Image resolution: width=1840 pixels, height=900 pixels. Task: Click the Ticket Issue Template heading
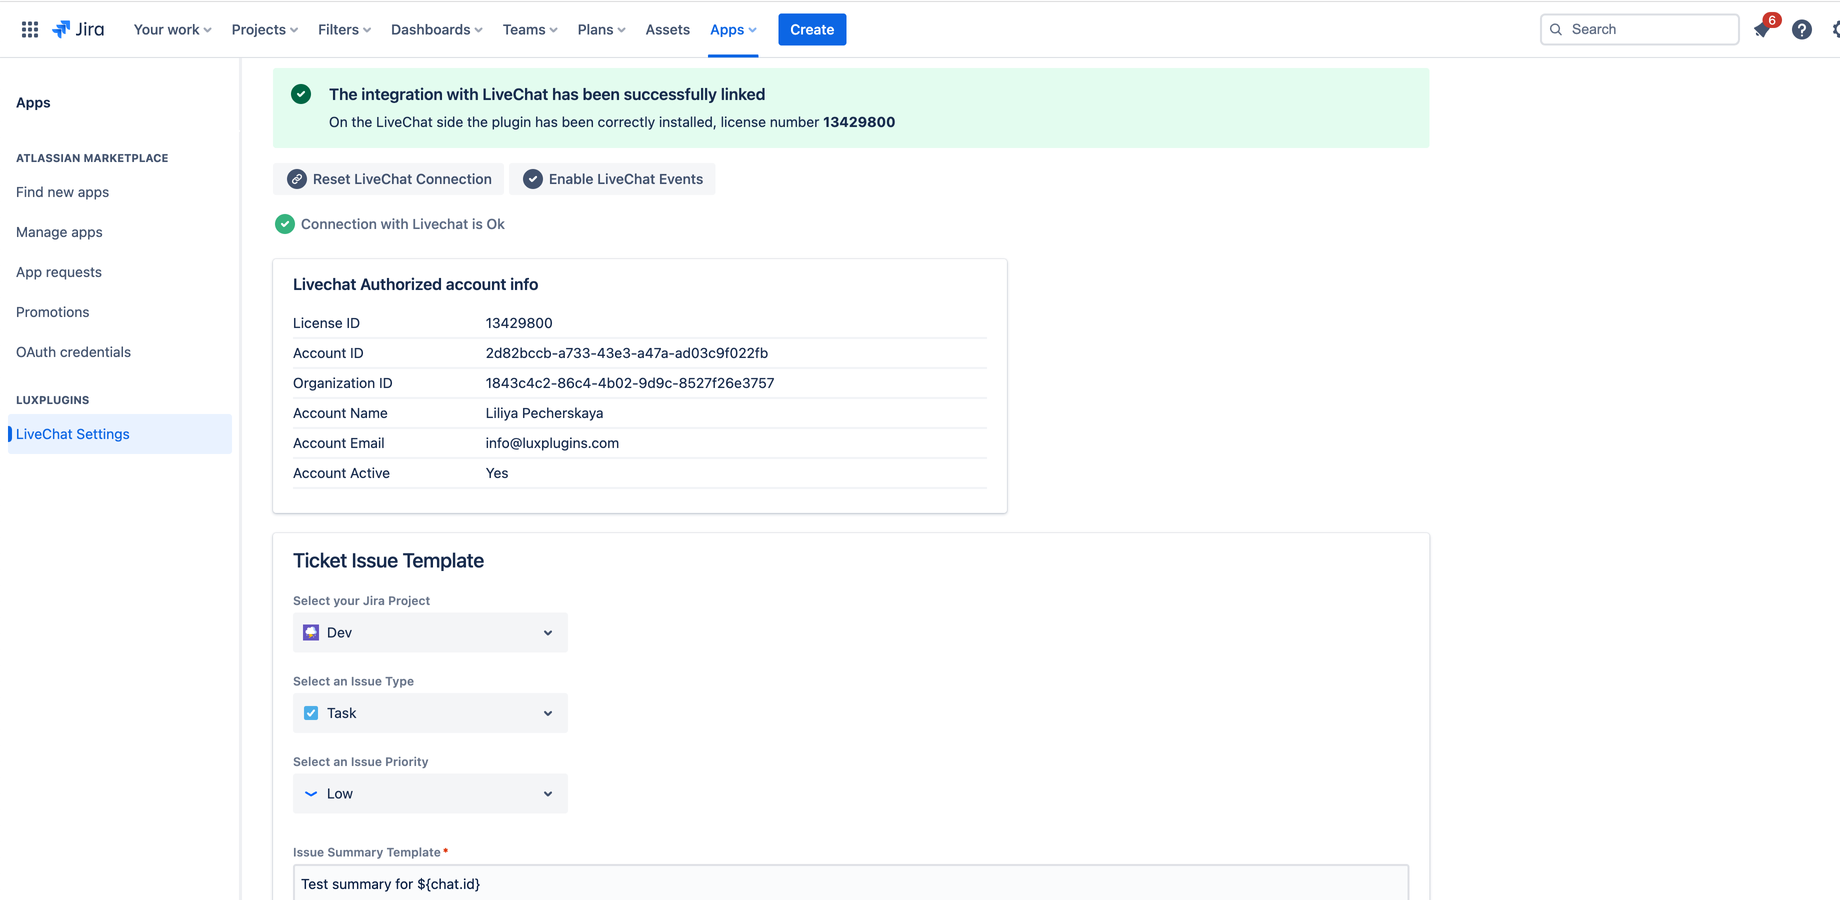(x=388, y=561)
